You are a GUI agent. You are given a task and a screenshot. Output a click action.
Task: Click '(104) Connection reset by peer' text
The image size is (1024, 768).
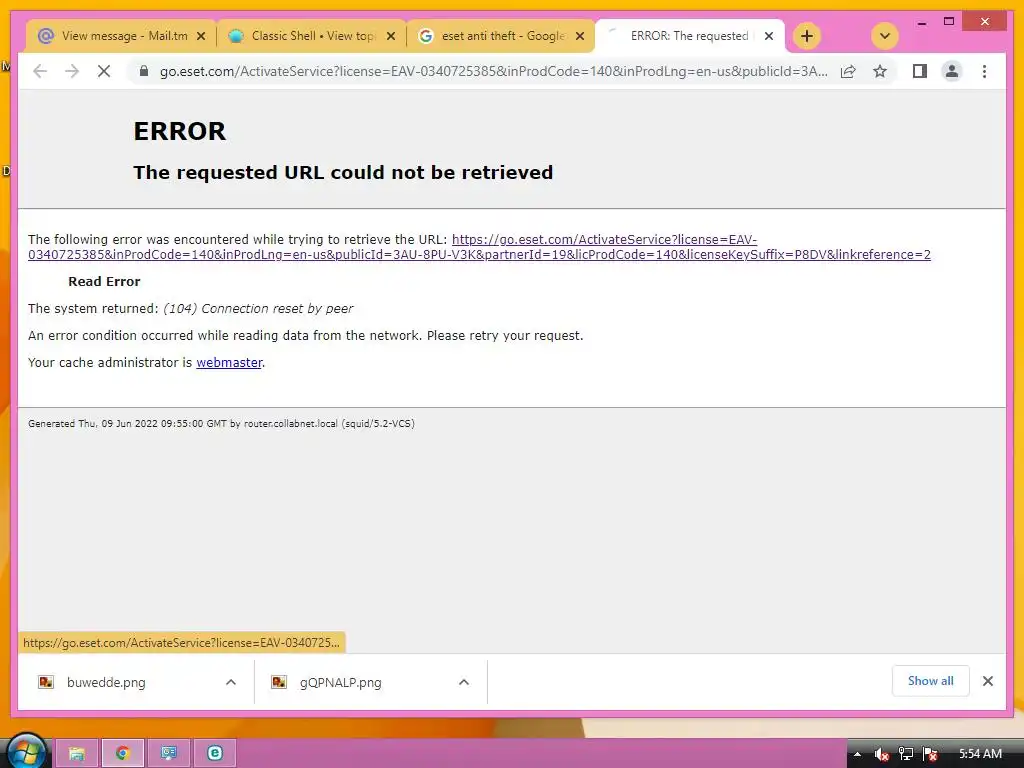[258, 308]
